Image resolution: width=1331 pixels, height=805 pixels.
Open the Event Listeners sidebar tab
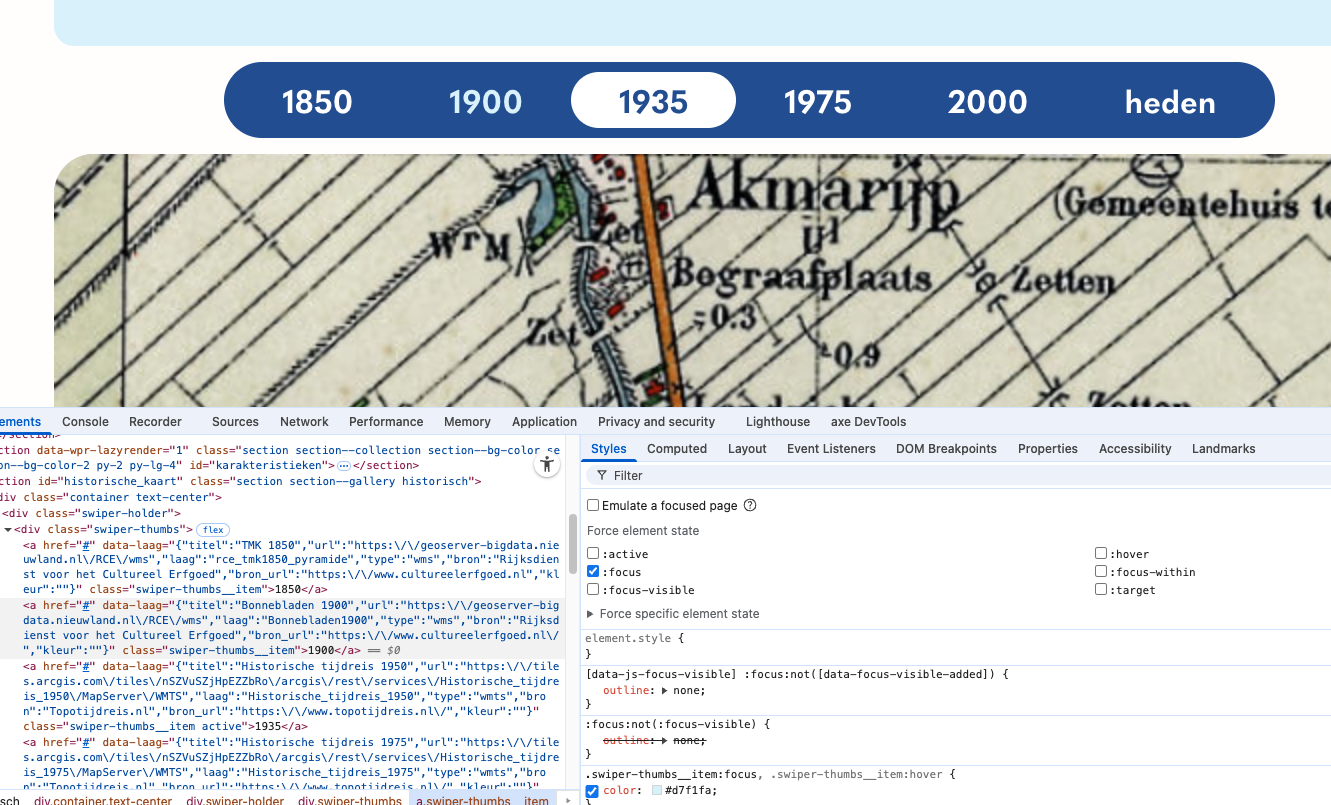click(x=831, y=449)
